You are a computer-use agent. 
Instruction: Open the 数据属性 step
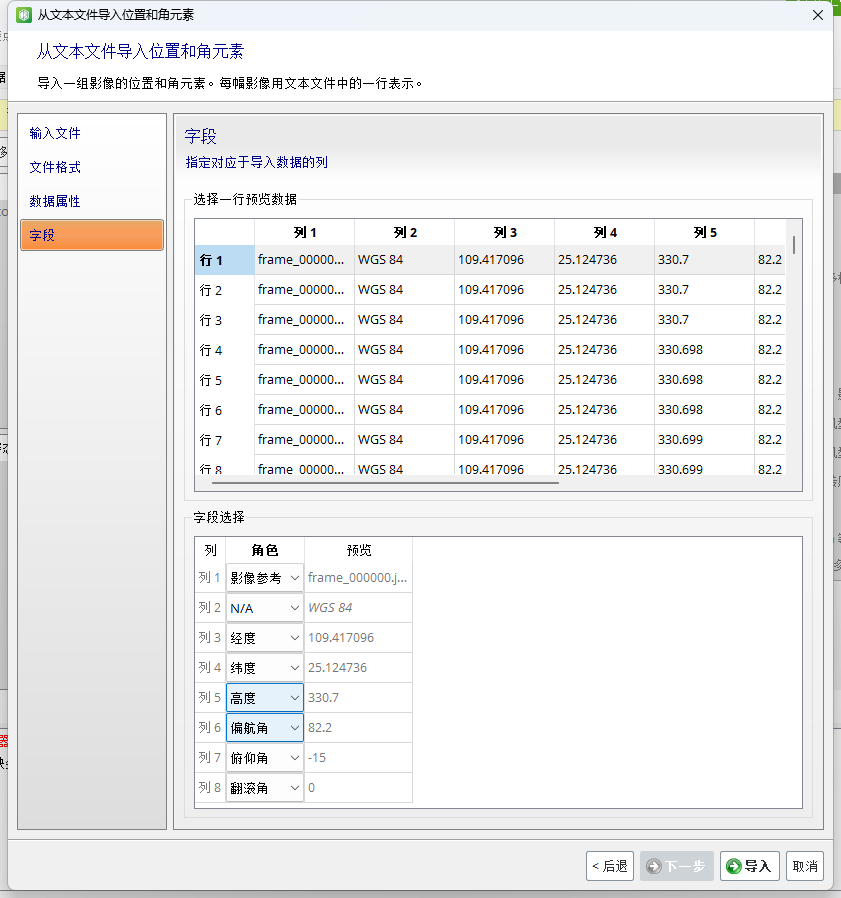click(x=53, y=201)
